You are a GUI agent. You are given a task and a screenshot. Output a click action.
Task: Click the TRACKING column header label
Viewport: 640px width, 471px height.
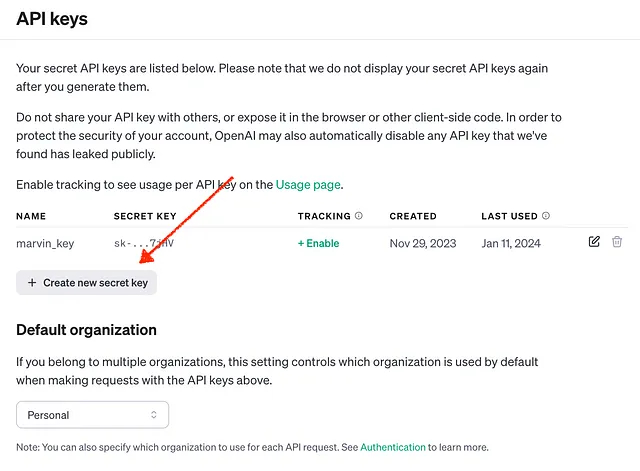(x=324, y=216)
